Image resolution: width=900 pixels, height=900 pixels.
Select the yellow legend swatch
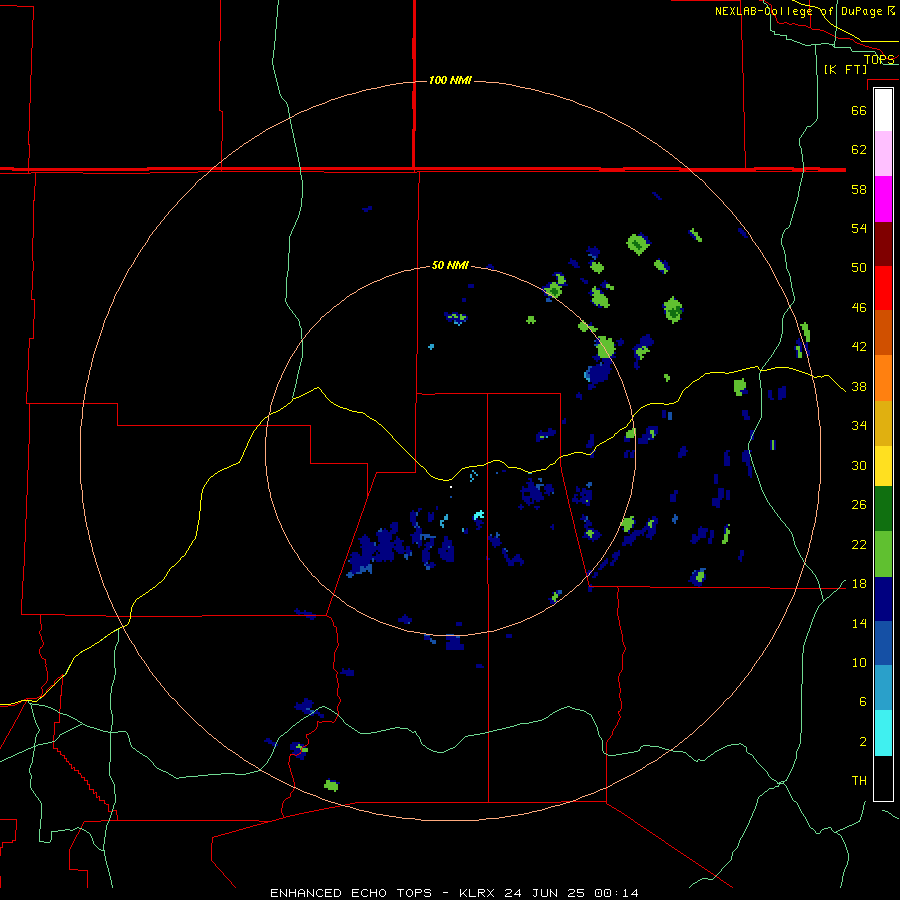coord(883,466)
